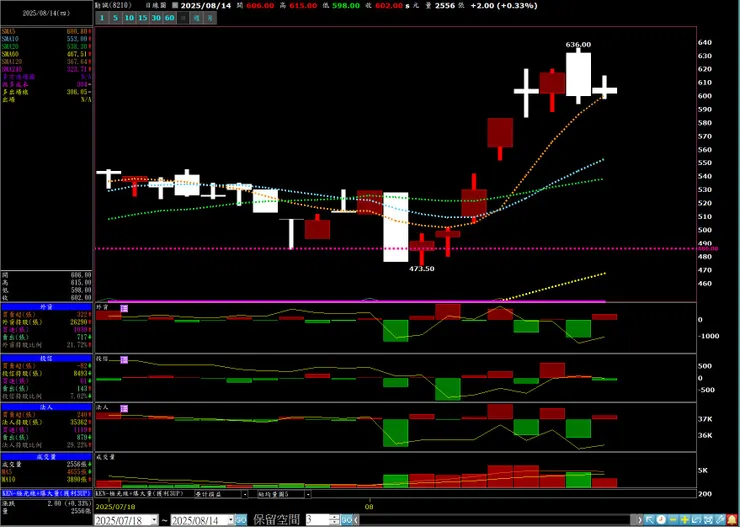Image resolution: width=740 pixels, height=527 pixels.
Task: Click the yellow plus zoom-in icon
Action: 685,520
